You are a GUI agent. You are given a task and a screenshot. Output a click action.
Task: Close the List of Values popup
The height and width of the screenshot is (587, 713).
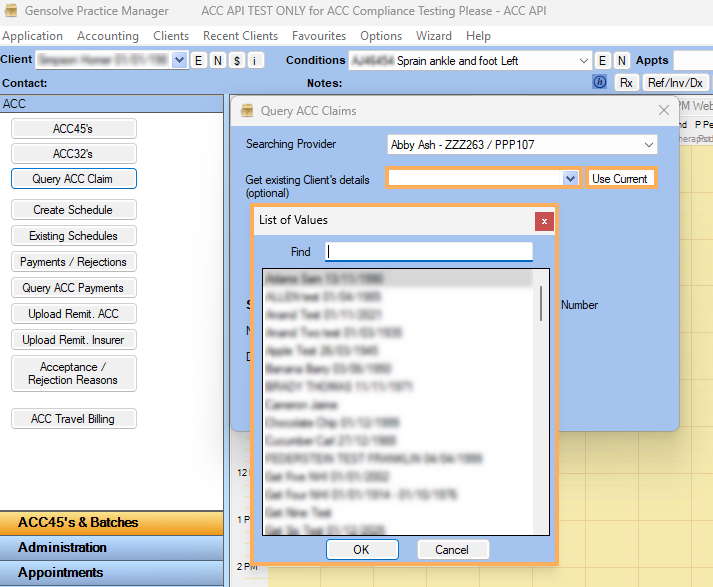click(x=544, y=221)
